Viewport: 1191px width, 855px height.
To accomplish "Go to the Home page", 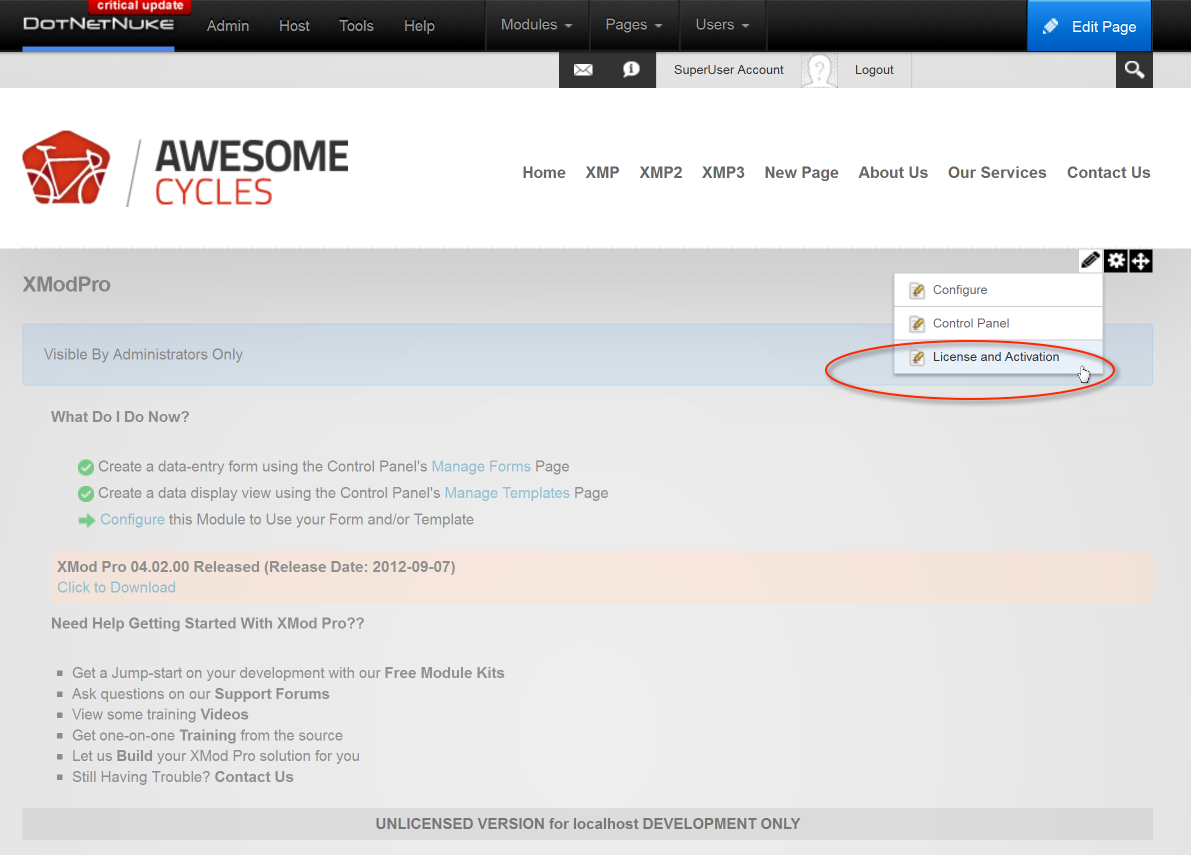I will point(544,172).
